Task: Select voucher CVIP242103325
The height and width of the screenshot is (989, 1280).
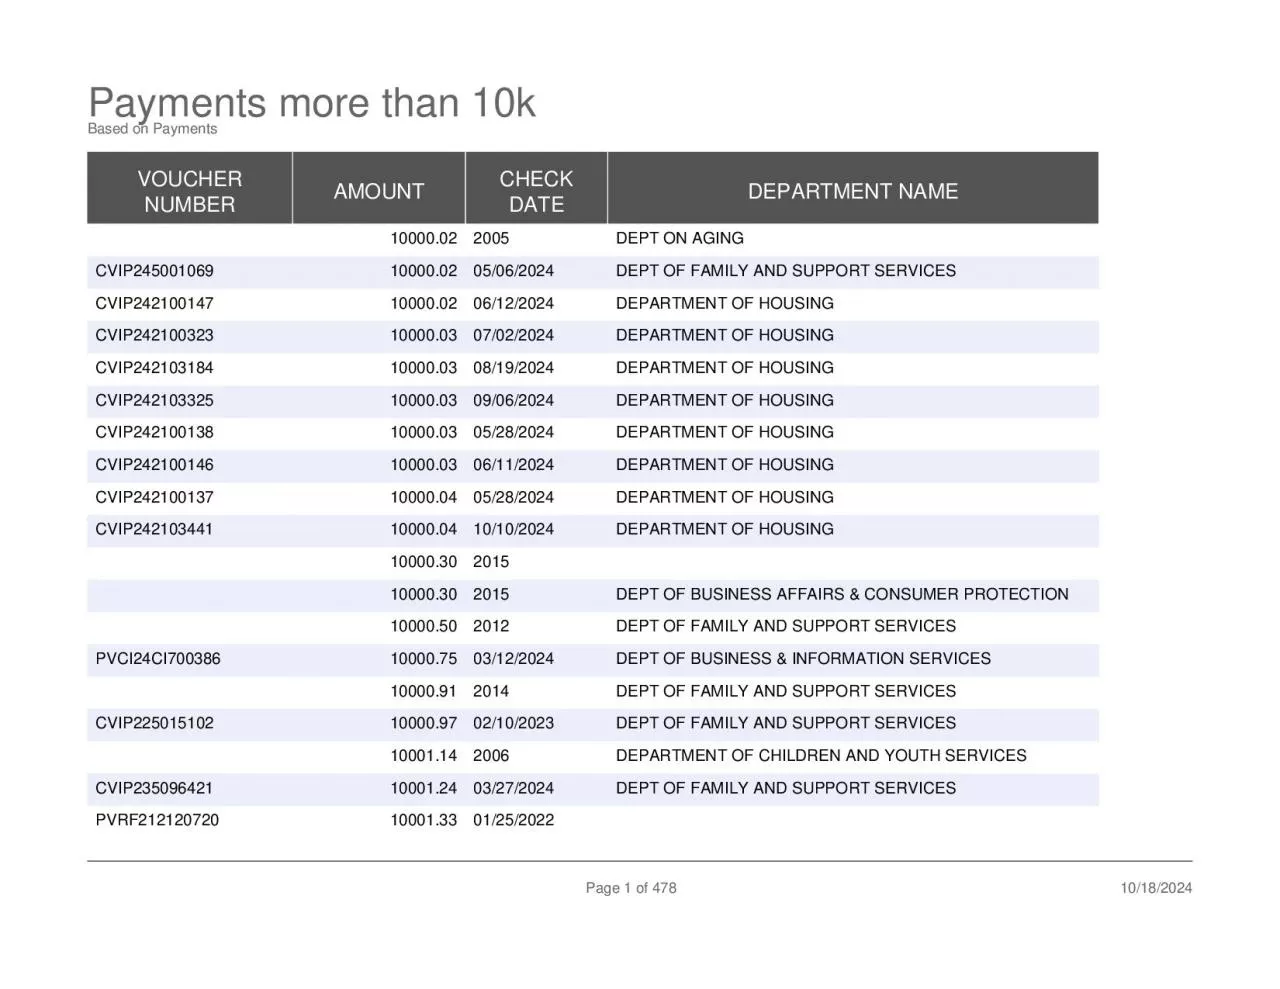Action: (x=154, y=400)
